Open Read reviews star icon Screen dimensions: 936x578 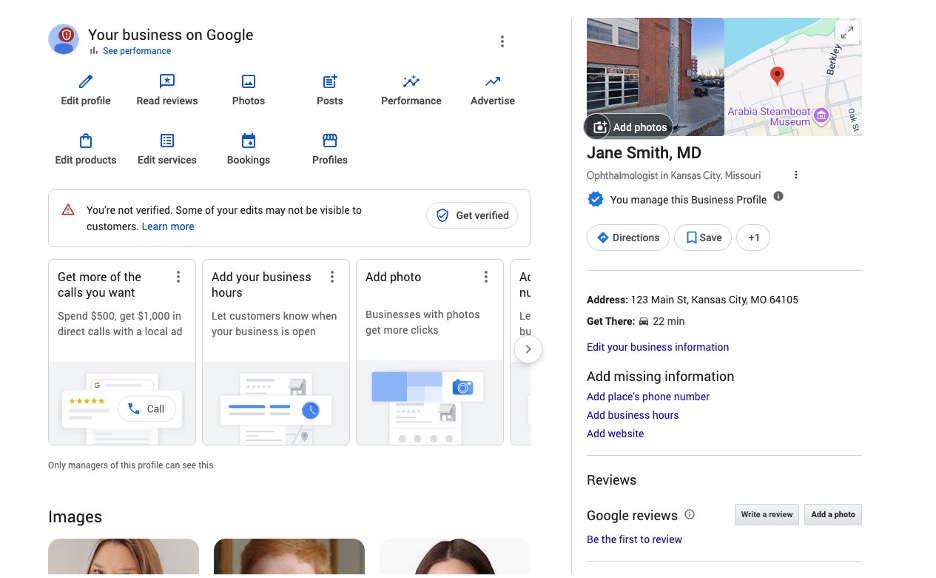pyautogui.click(x=167, y=81)
